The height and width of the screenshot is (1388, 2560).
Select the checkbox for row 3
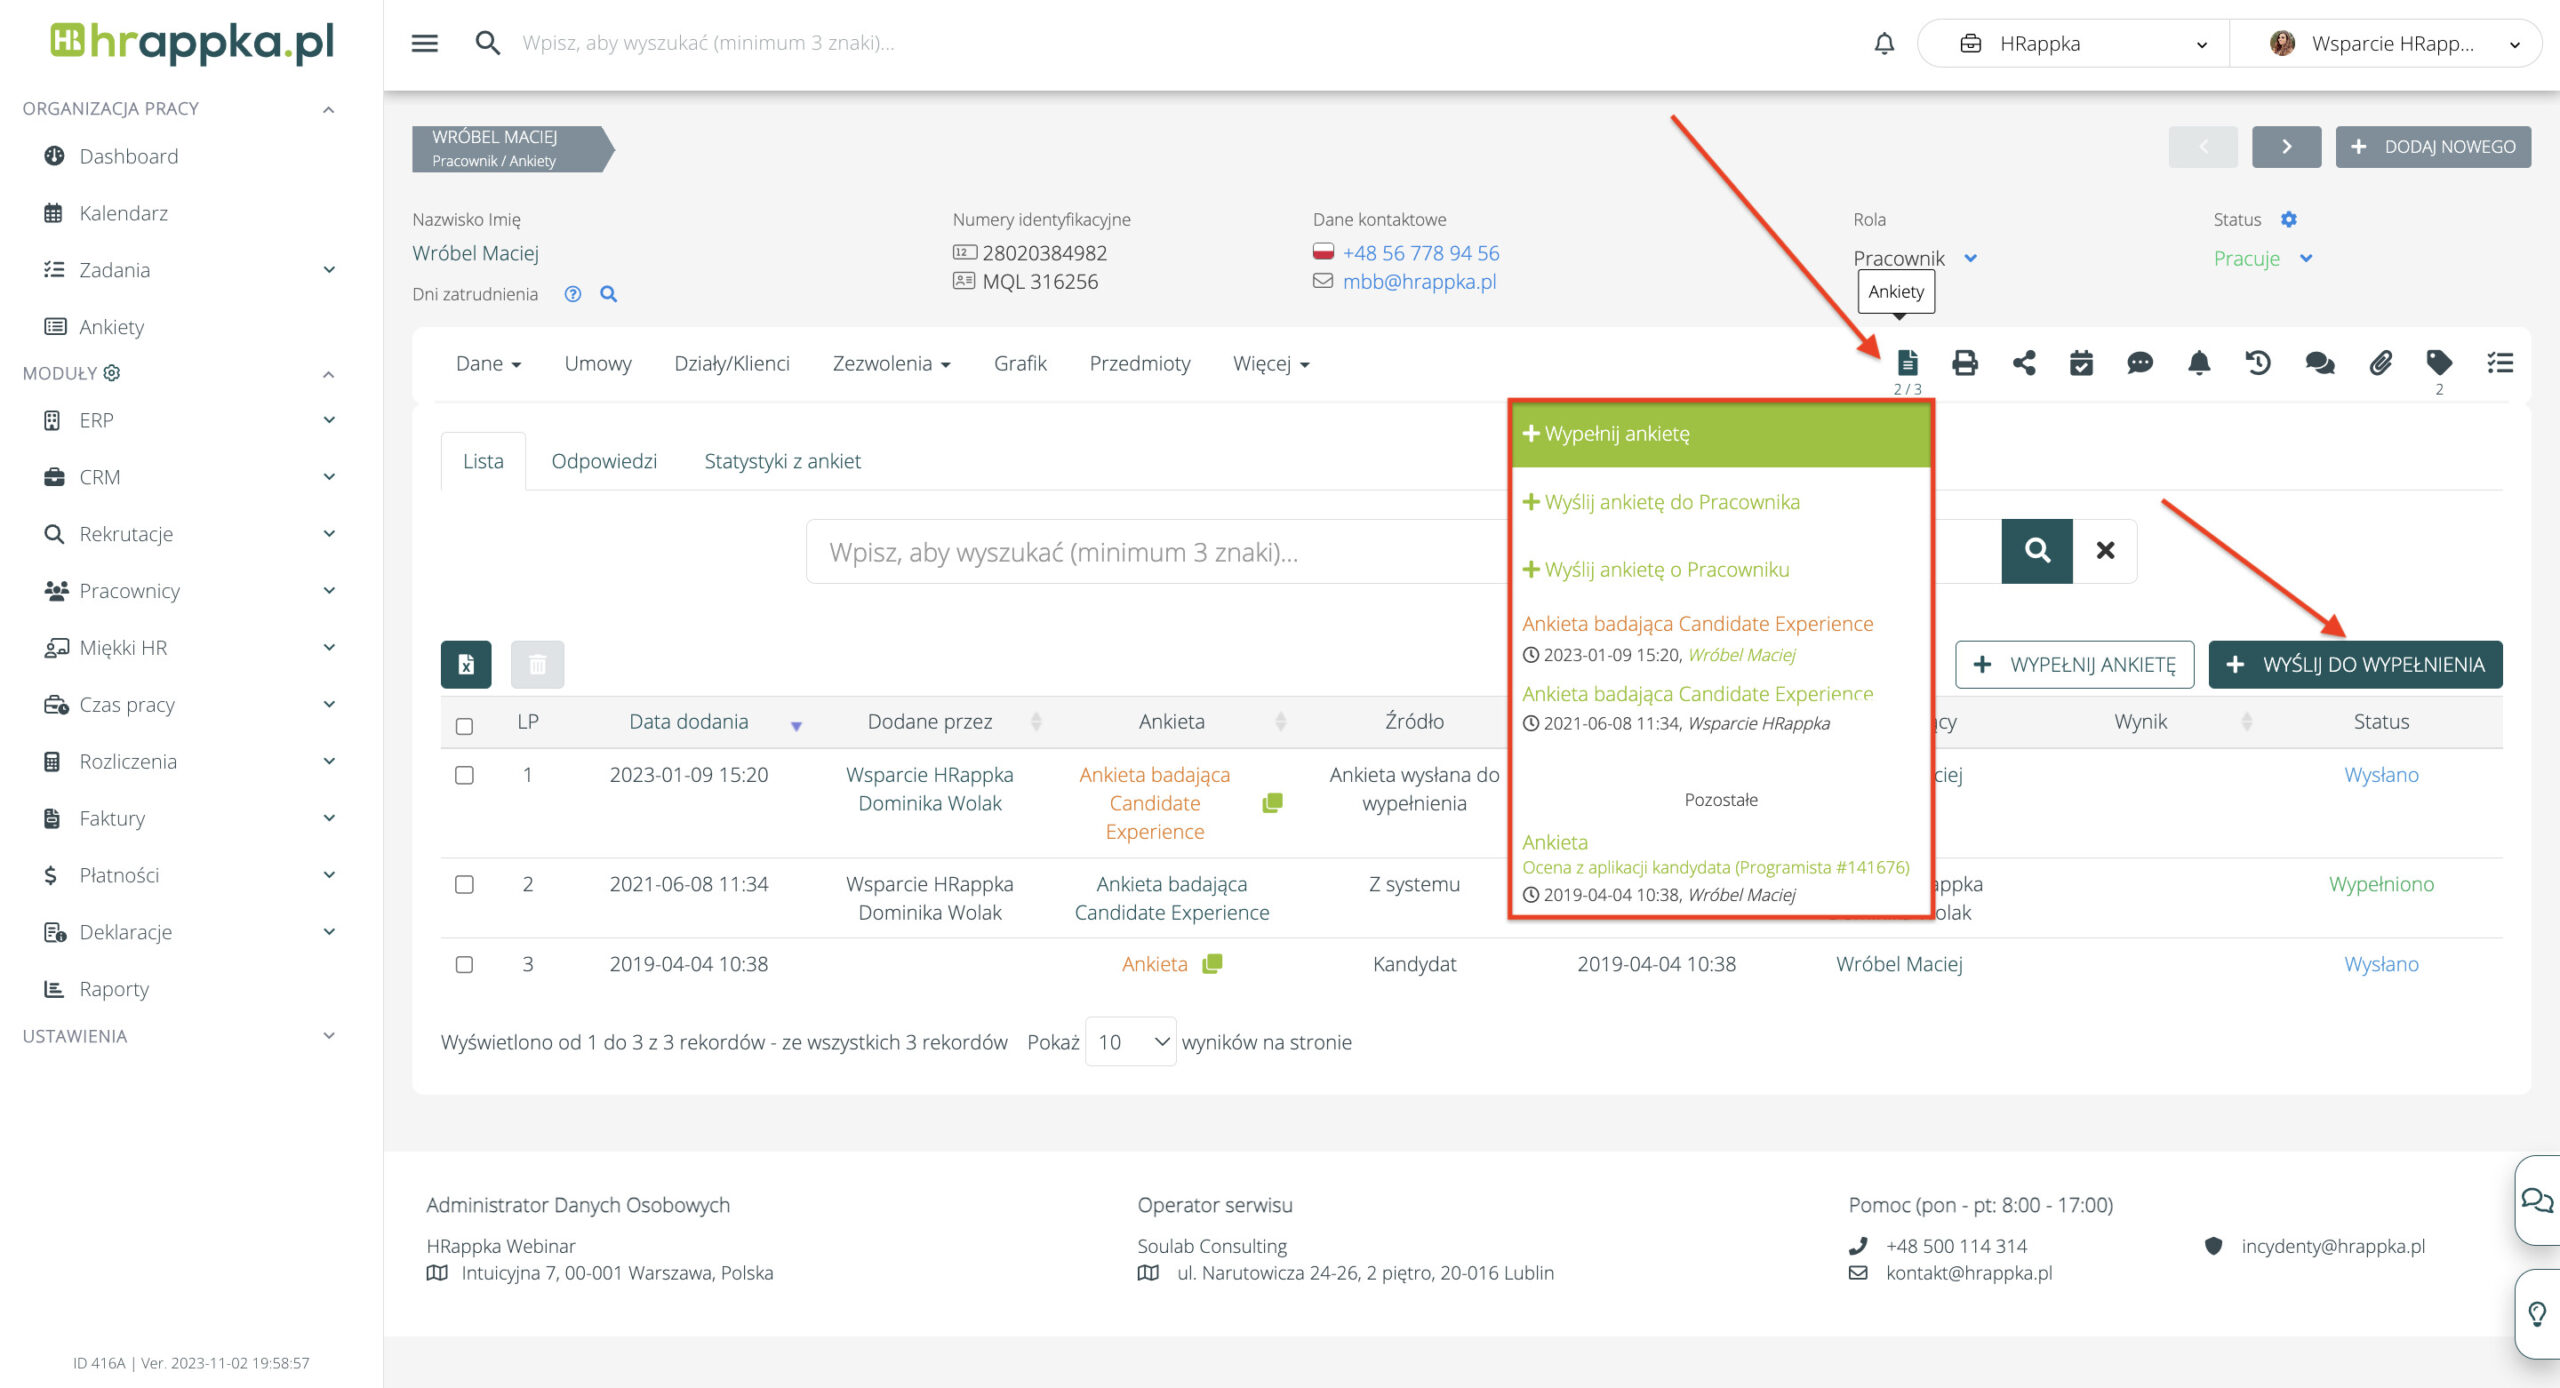(x=464, y=964)
